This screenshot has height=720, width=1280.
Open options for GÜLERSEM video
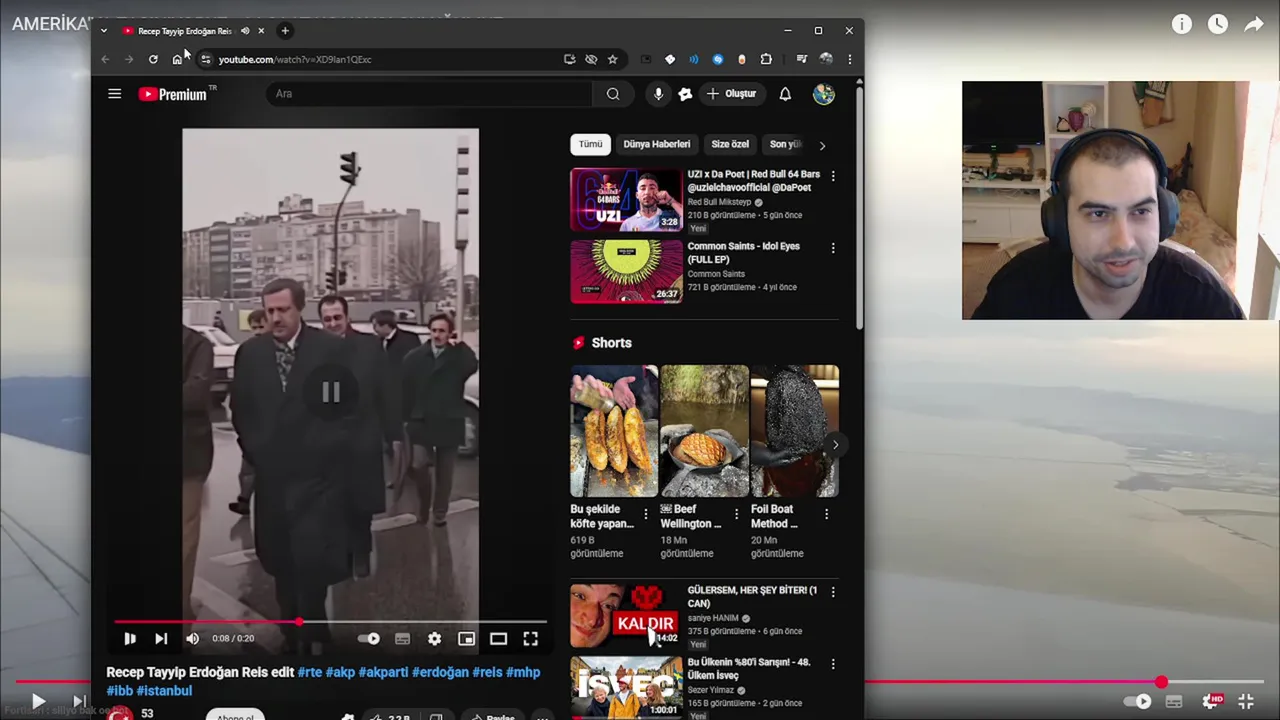point(833,592)
